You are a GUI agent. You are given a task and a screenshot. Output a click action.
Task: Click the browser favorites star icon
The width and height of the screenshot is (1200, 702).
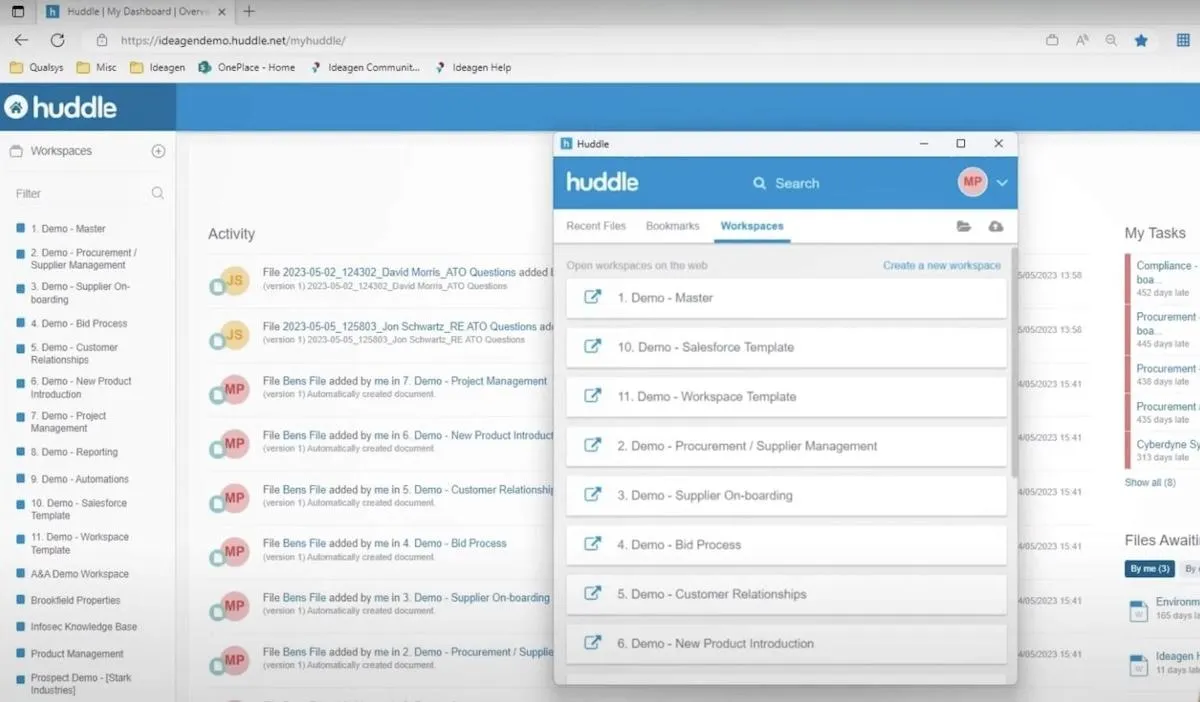[x=1141, y=40]
